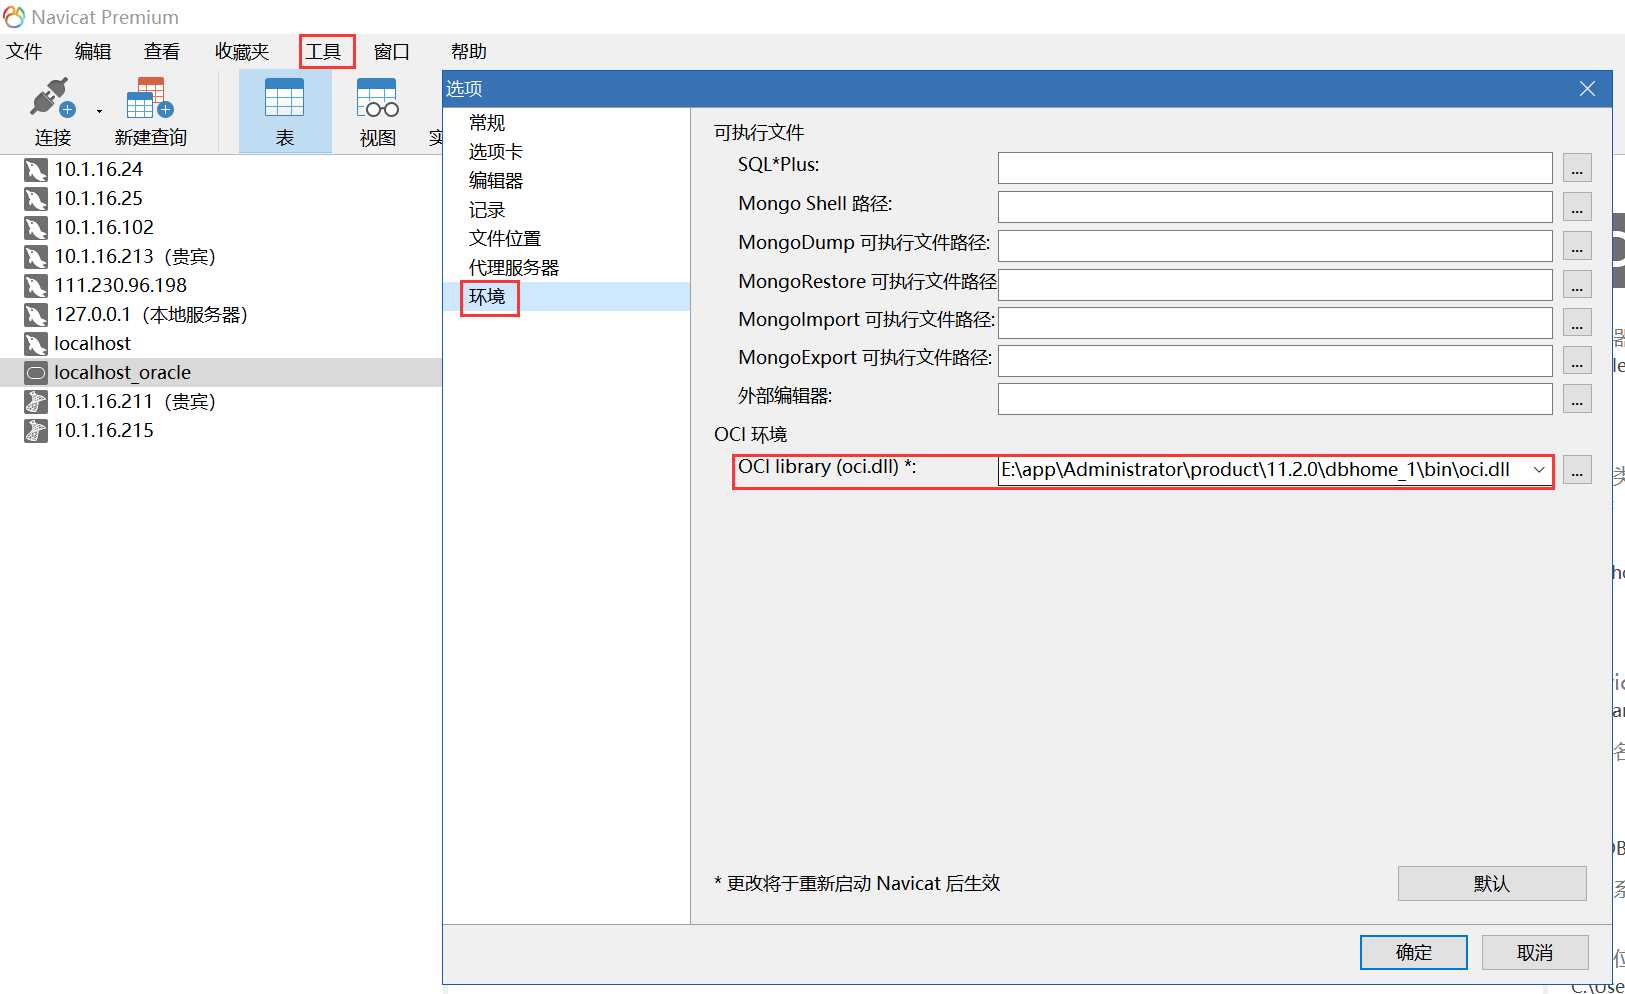Click the Oracle icon beside localhost_oracle
Screen dimensions: 1625x994
click(x=36, y=373)
